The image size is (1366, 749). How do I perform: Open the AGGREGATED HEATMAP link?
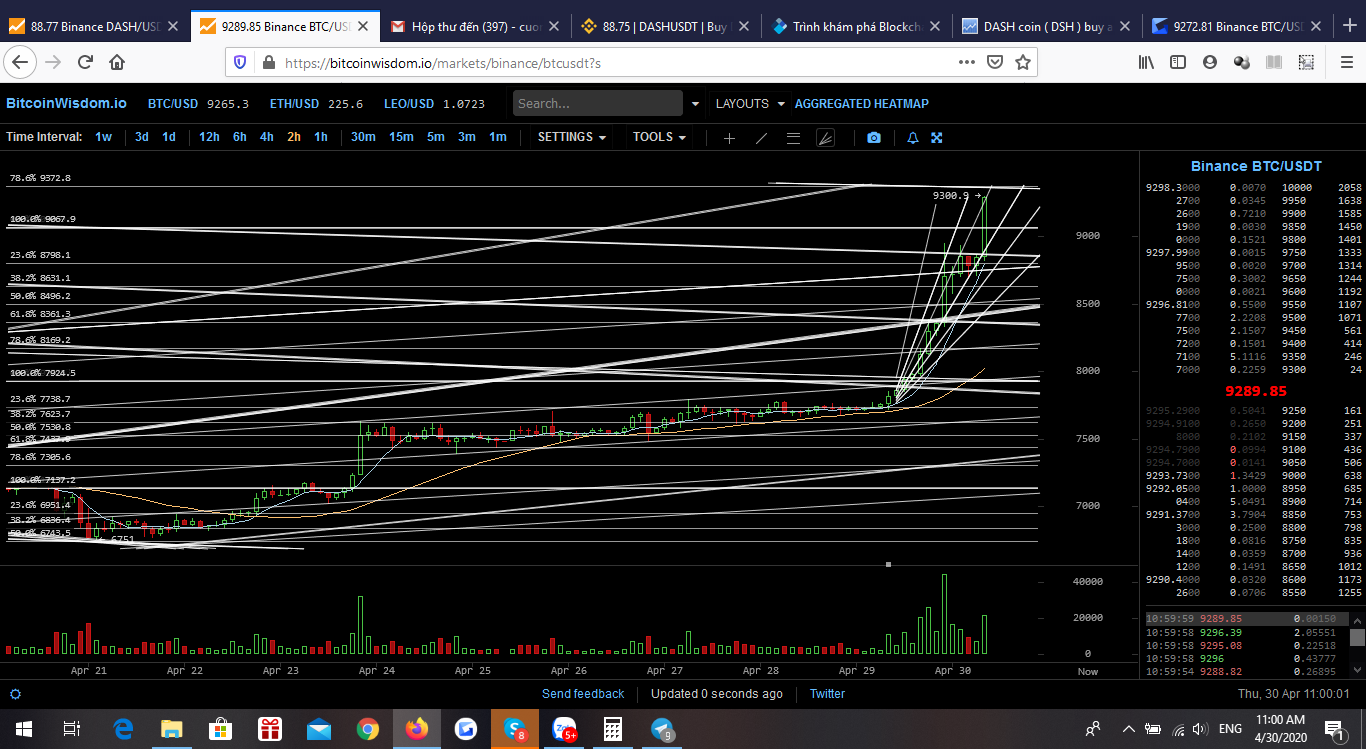pyautogui.click(x=862, y=103)
